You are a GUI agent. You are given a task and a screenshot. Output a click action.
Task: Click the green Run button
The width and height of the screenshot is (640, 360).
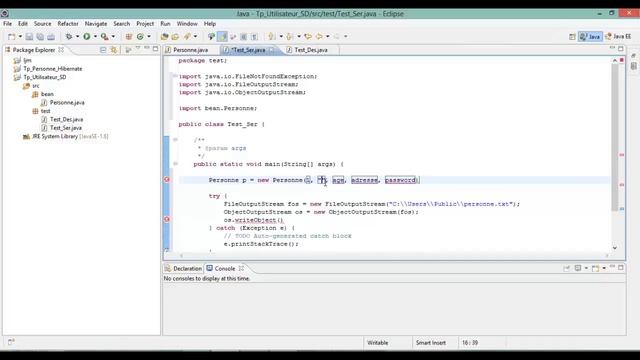click(87, 37)
